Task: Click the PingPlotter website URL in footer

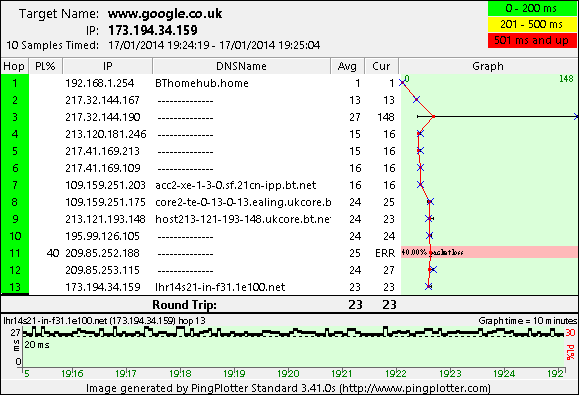Action: point(415,388)
